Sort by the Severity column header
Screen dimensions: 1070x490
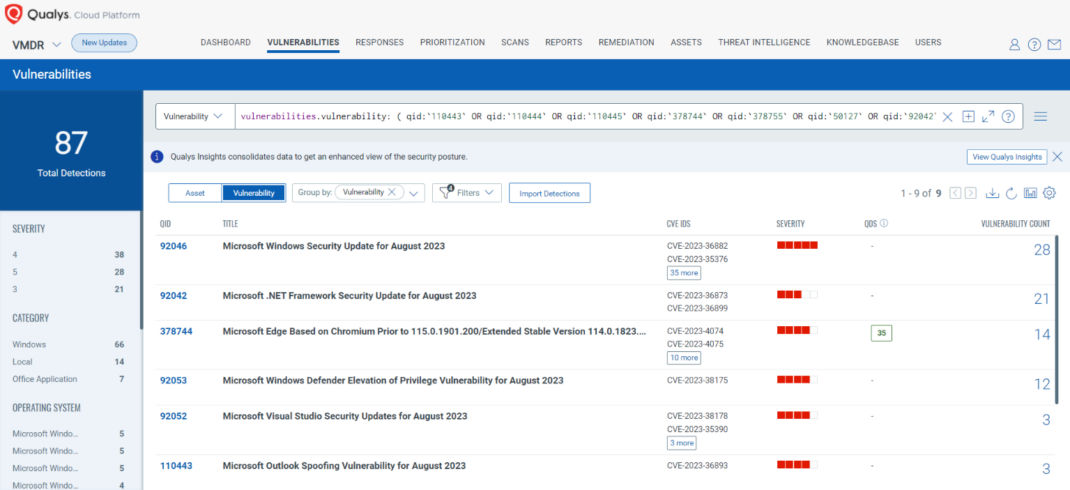point(790,224)
